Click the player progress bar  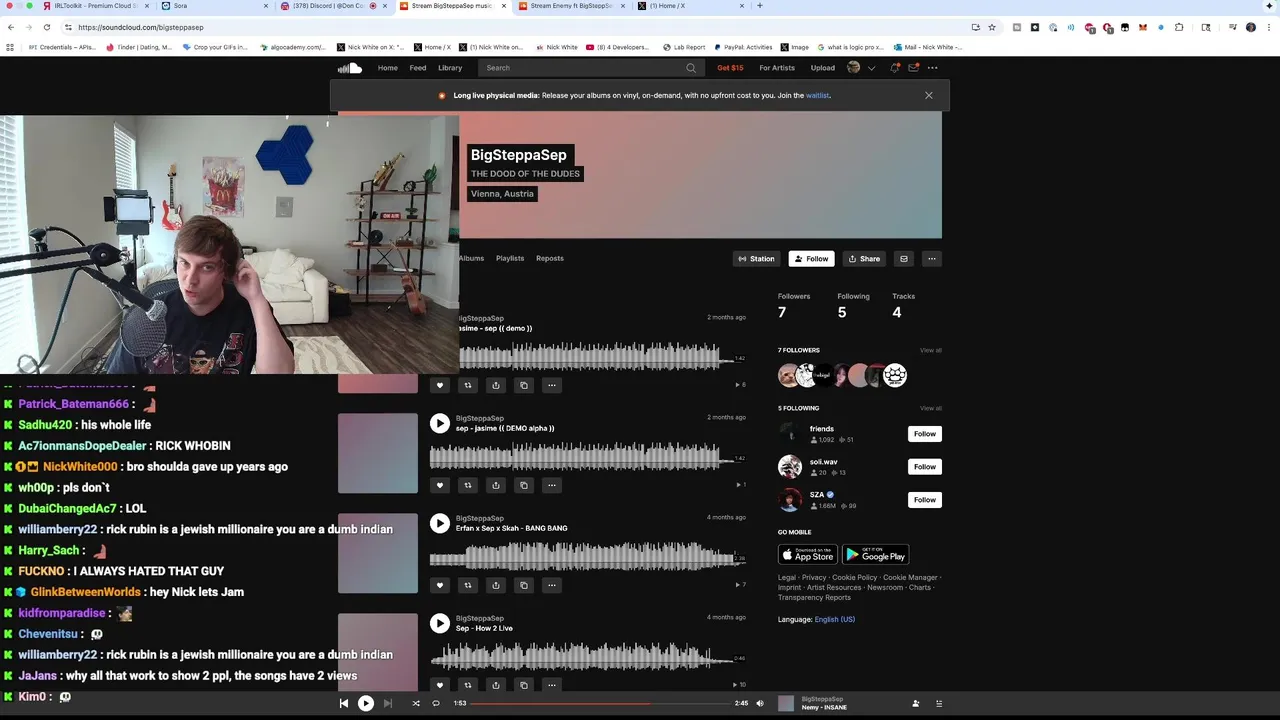[600, 703]
